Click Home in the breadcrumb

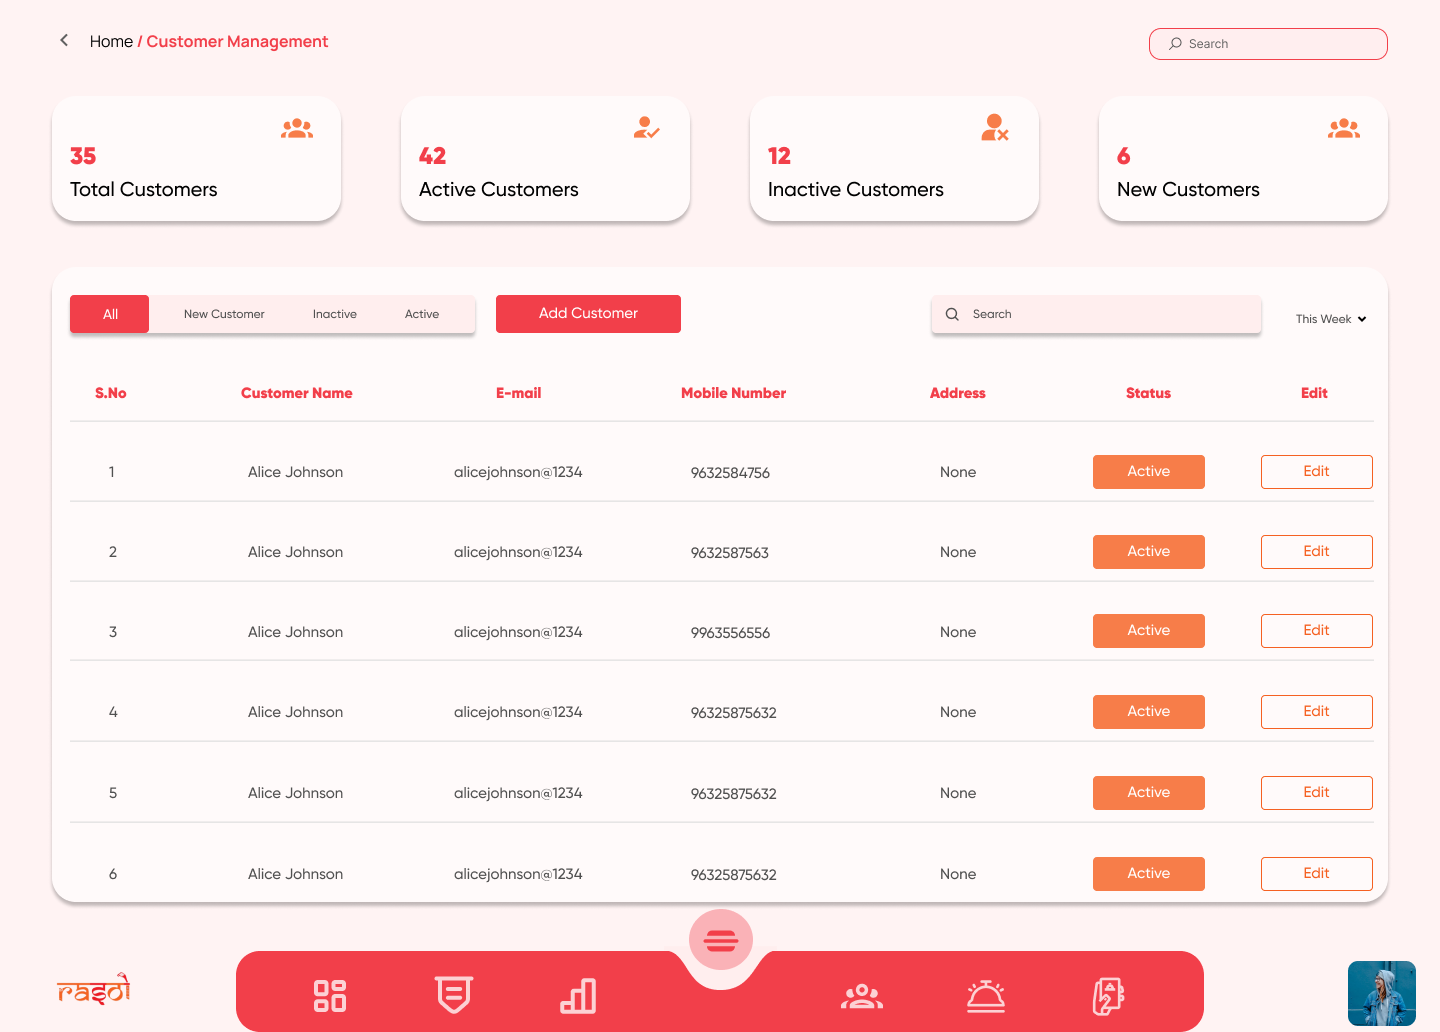click(x=111, y=42)
